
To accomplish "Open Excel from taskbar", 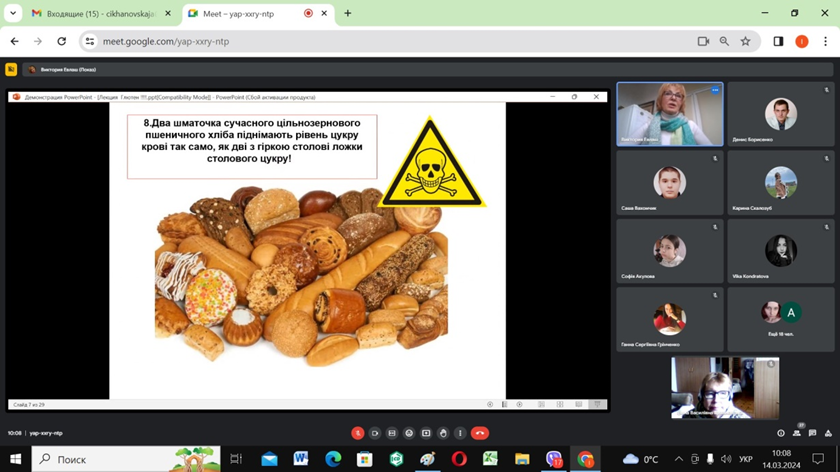I will point(491,459).
